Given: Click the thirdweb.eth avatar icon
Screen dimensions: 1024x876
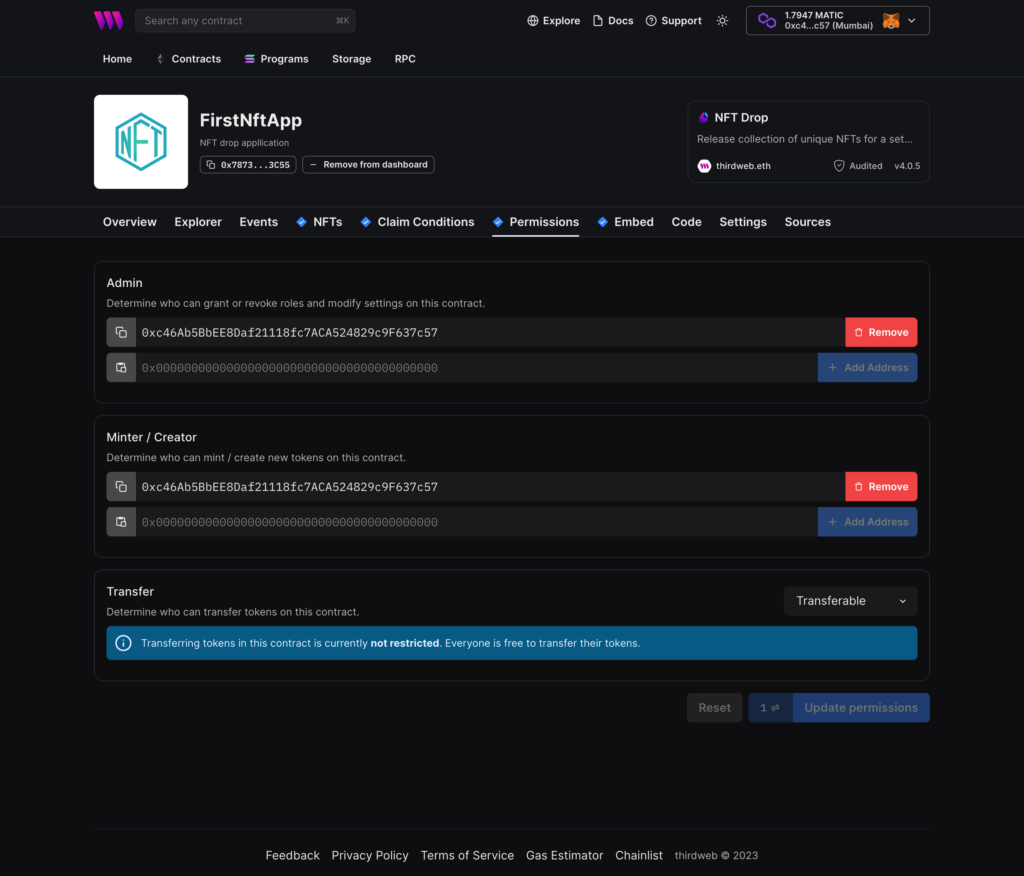Looking at the screenshot, I should tap(704, 166).
